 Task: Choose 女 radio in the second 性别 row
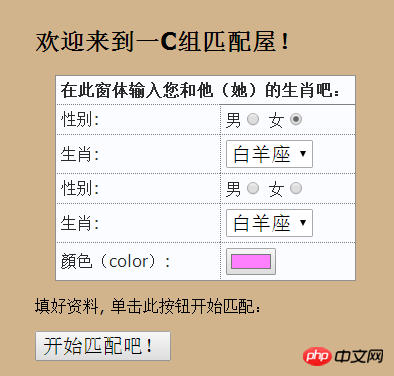tap(296, 188)
